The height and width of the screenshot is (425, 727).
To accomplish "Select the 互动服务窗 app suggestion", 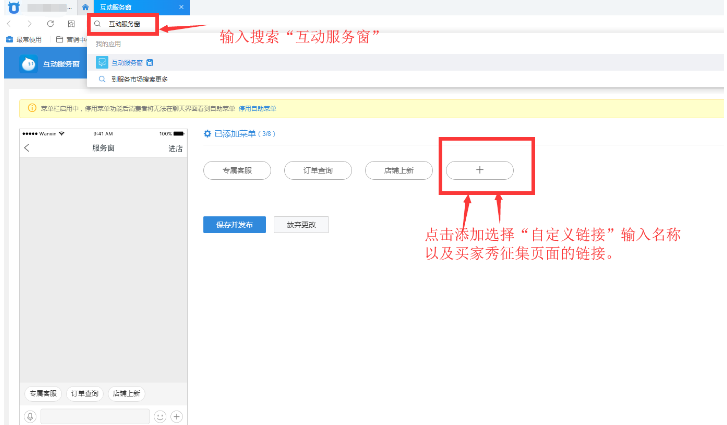I will [x=405, y=63].
